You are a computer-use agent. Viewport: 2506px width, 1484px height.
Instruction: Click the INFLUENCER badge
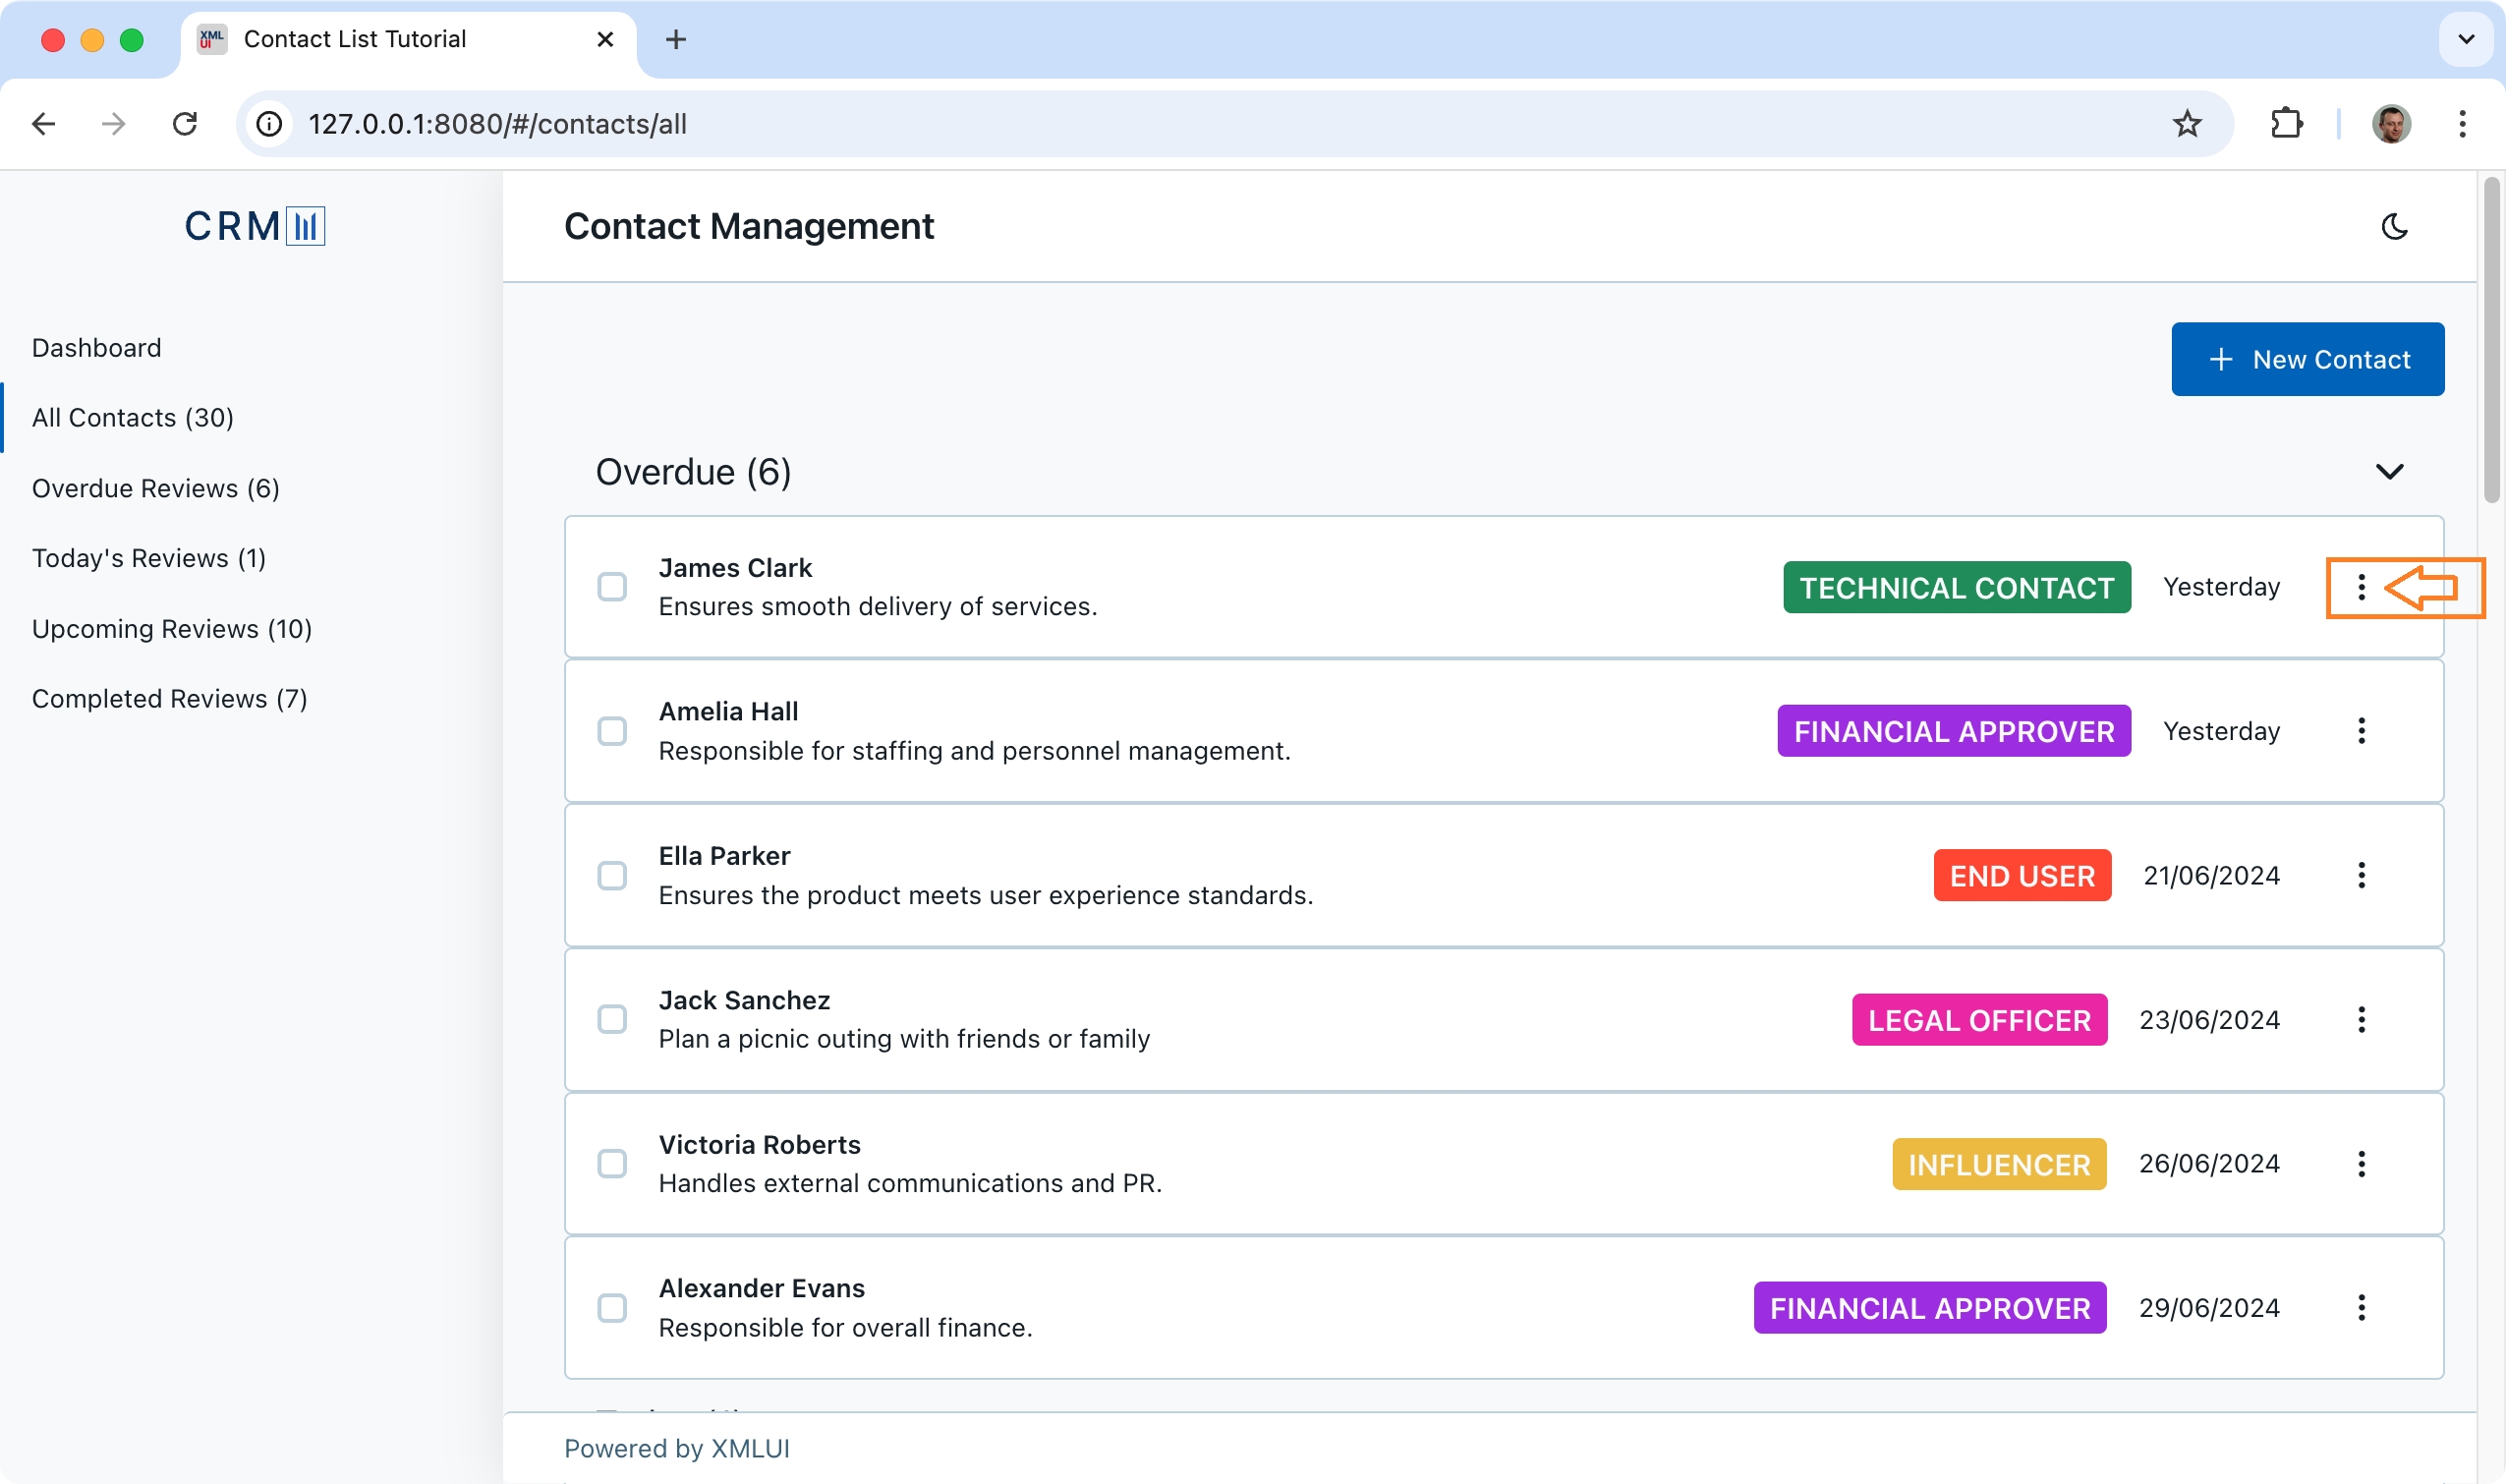(1999, 1165)
